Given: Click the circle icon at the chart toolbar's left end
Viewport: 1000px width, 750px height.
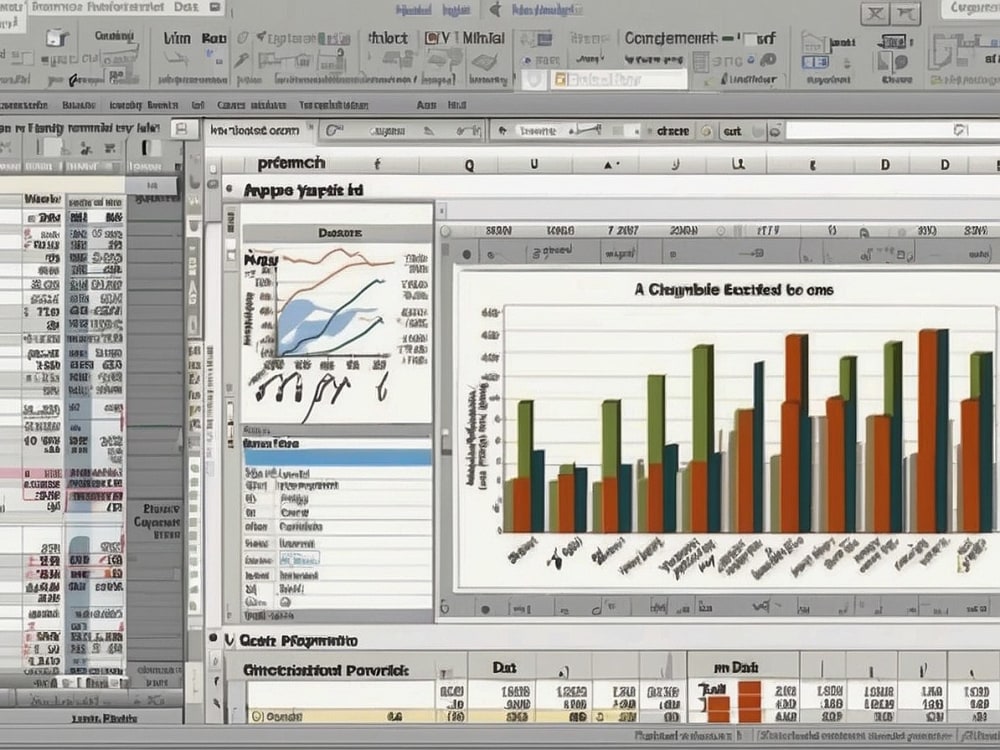Looking at the screenshot, I should point(445,231).
